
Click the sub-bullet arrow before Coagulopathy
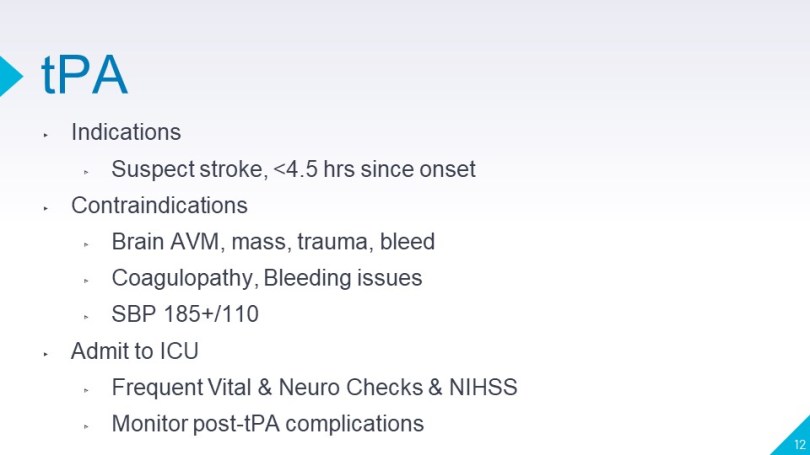(x=87, y=280)
